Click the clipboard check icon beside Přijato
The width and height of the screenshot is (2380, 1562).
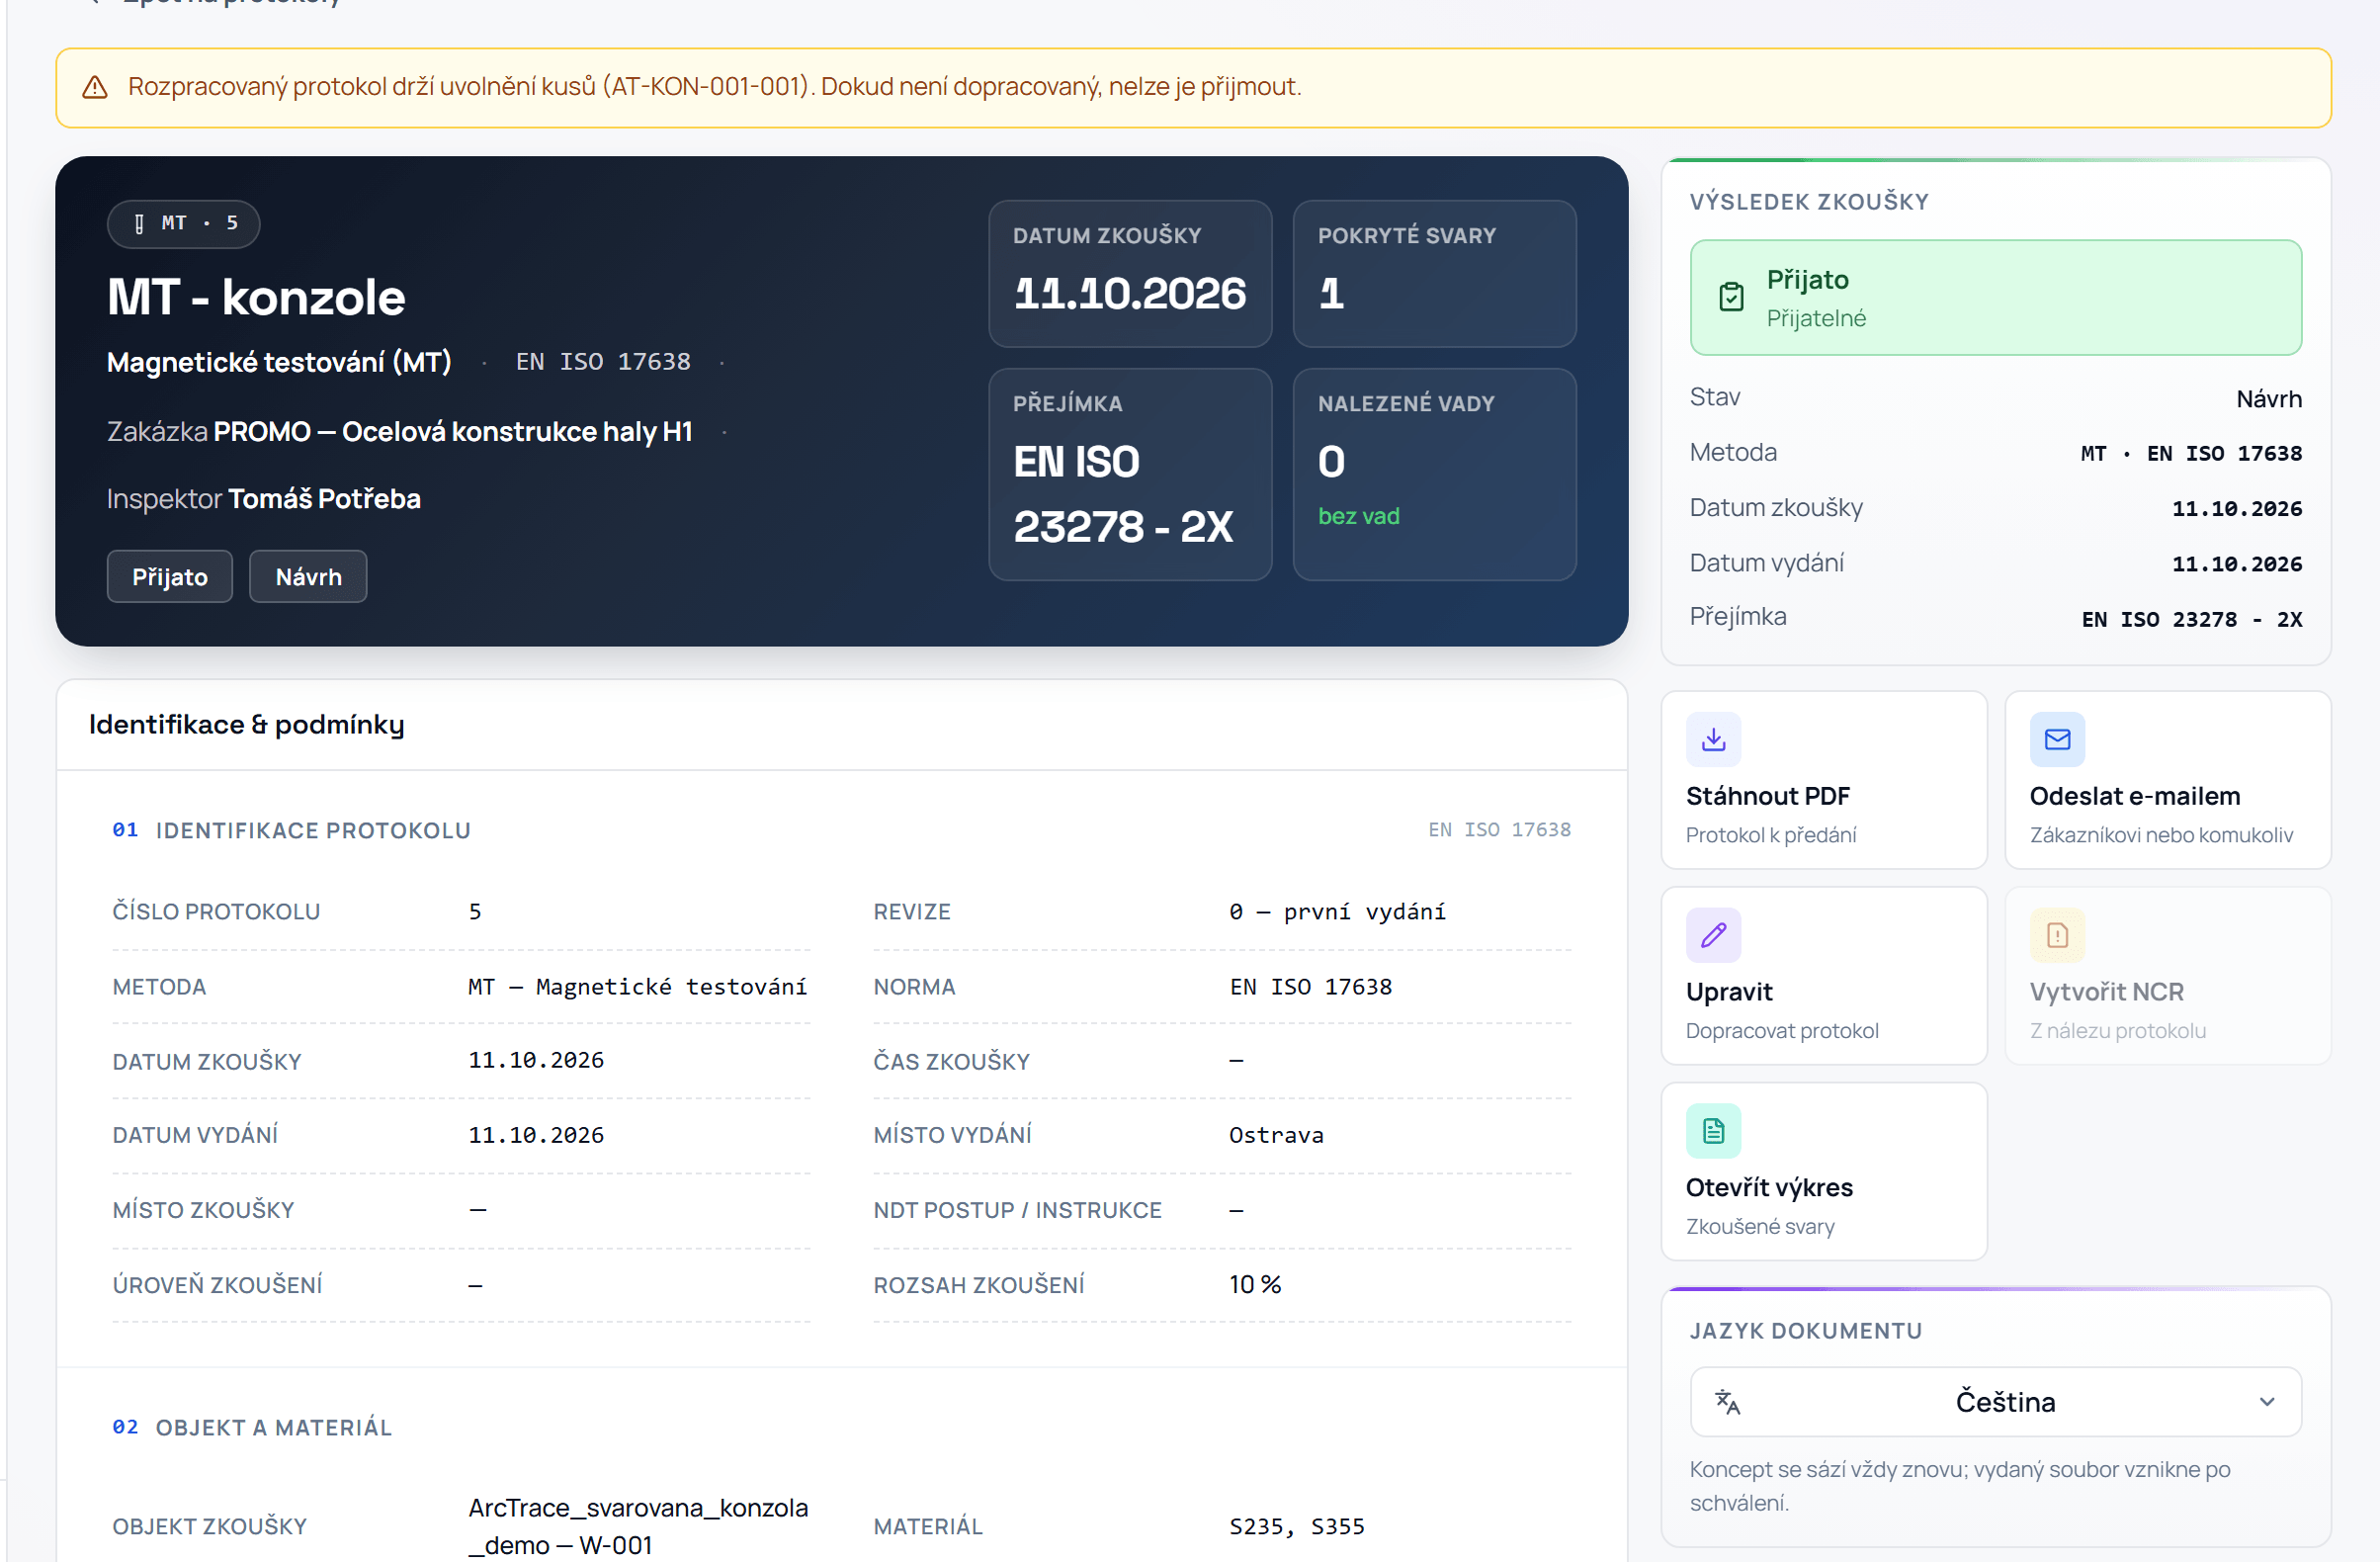click(1731, 297)
